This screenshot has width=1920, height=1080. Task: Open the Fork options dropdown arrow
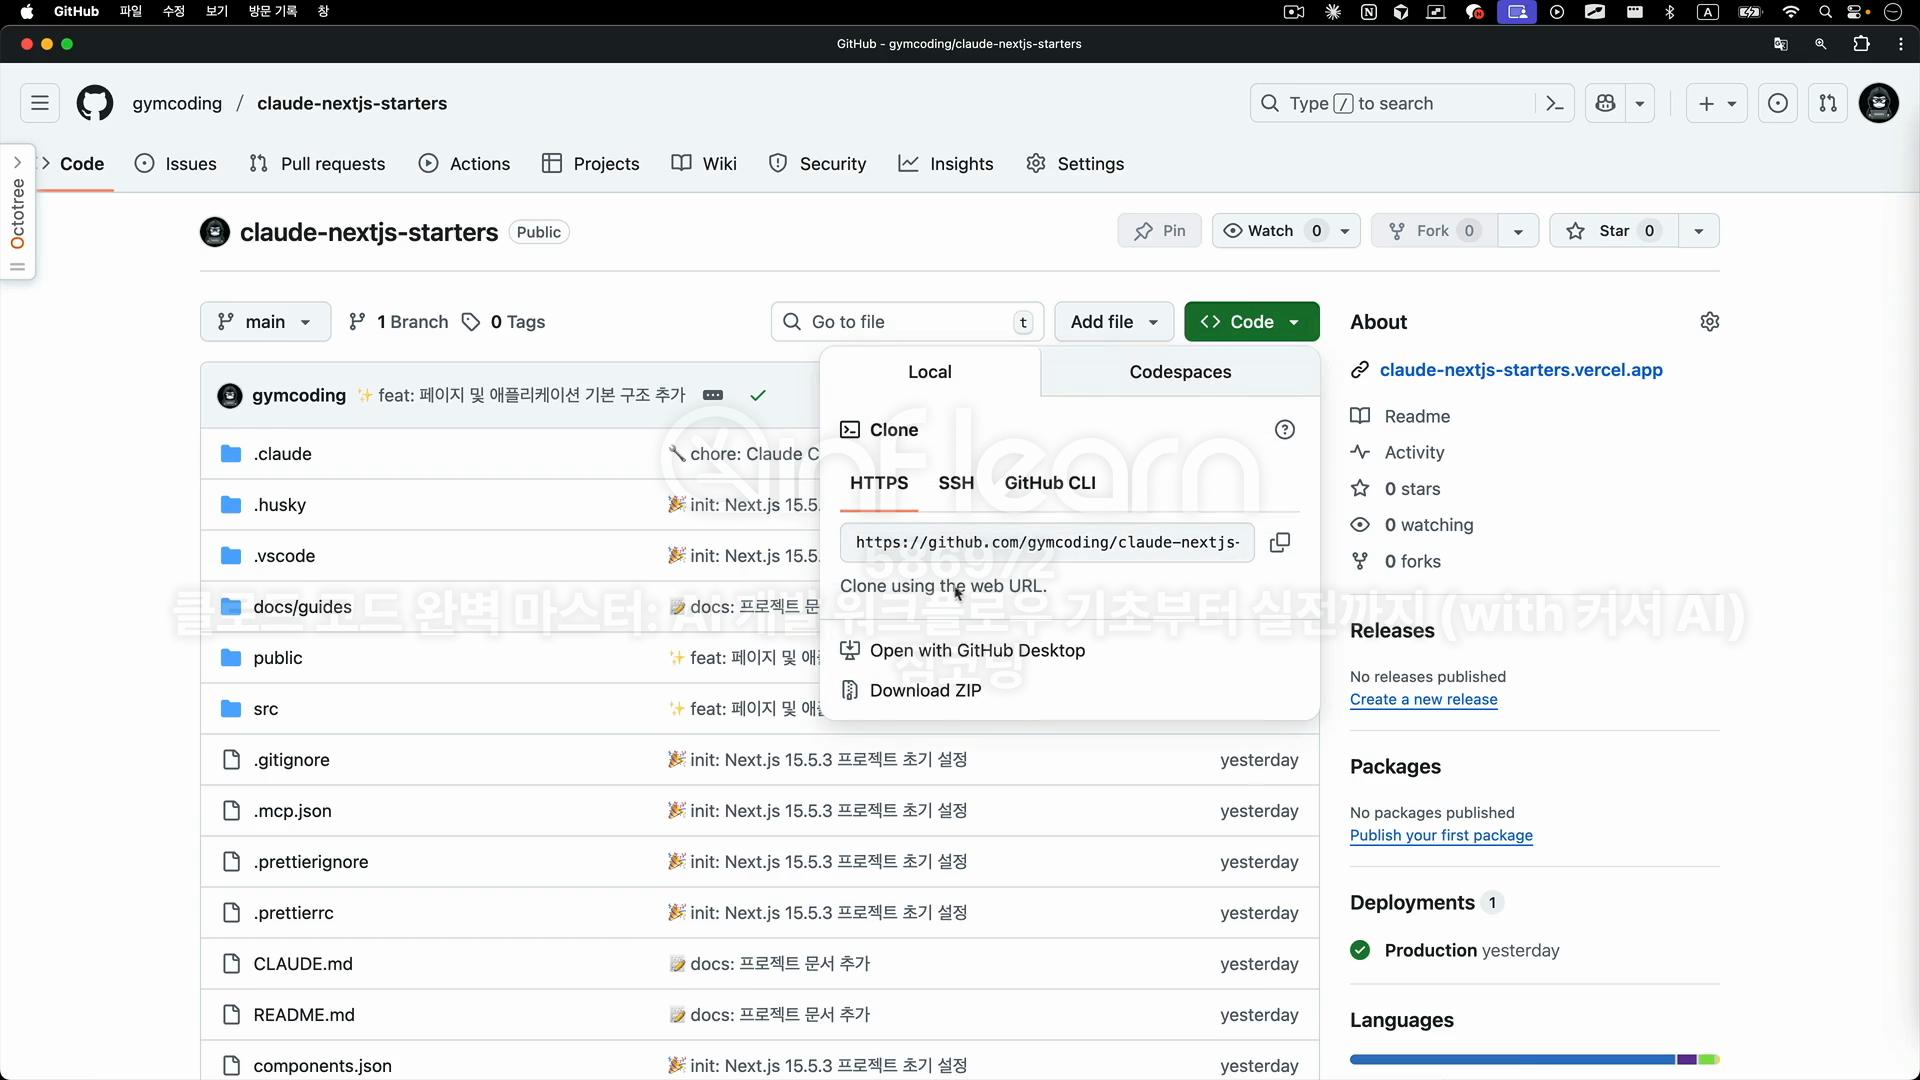tap(1518, 231)
